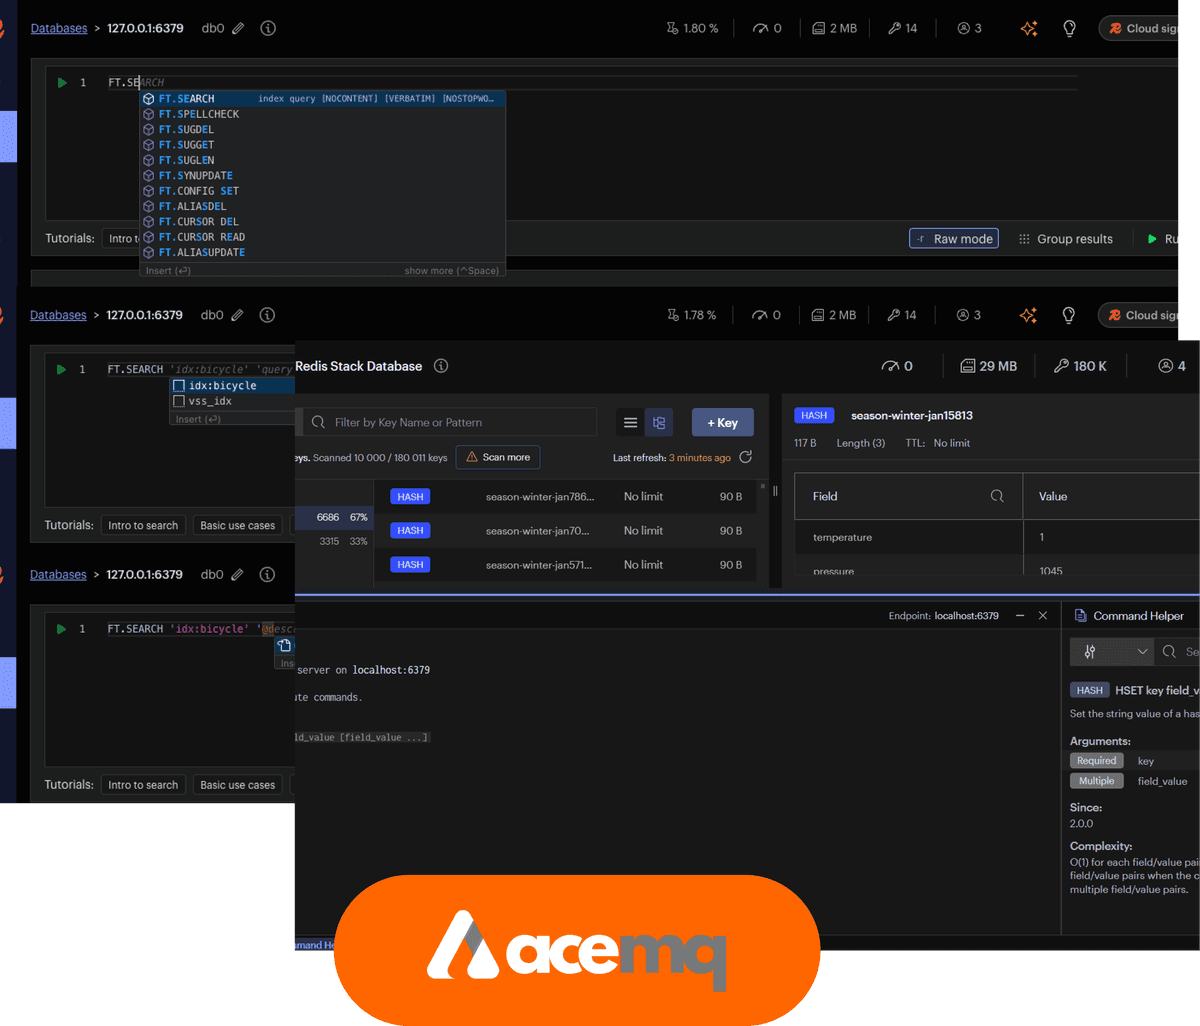Image resolution: width=1200 pixels, height=1026 pixels.
Task: Click the info icon beside Redis Stack Database
Action: click(441, 366)
